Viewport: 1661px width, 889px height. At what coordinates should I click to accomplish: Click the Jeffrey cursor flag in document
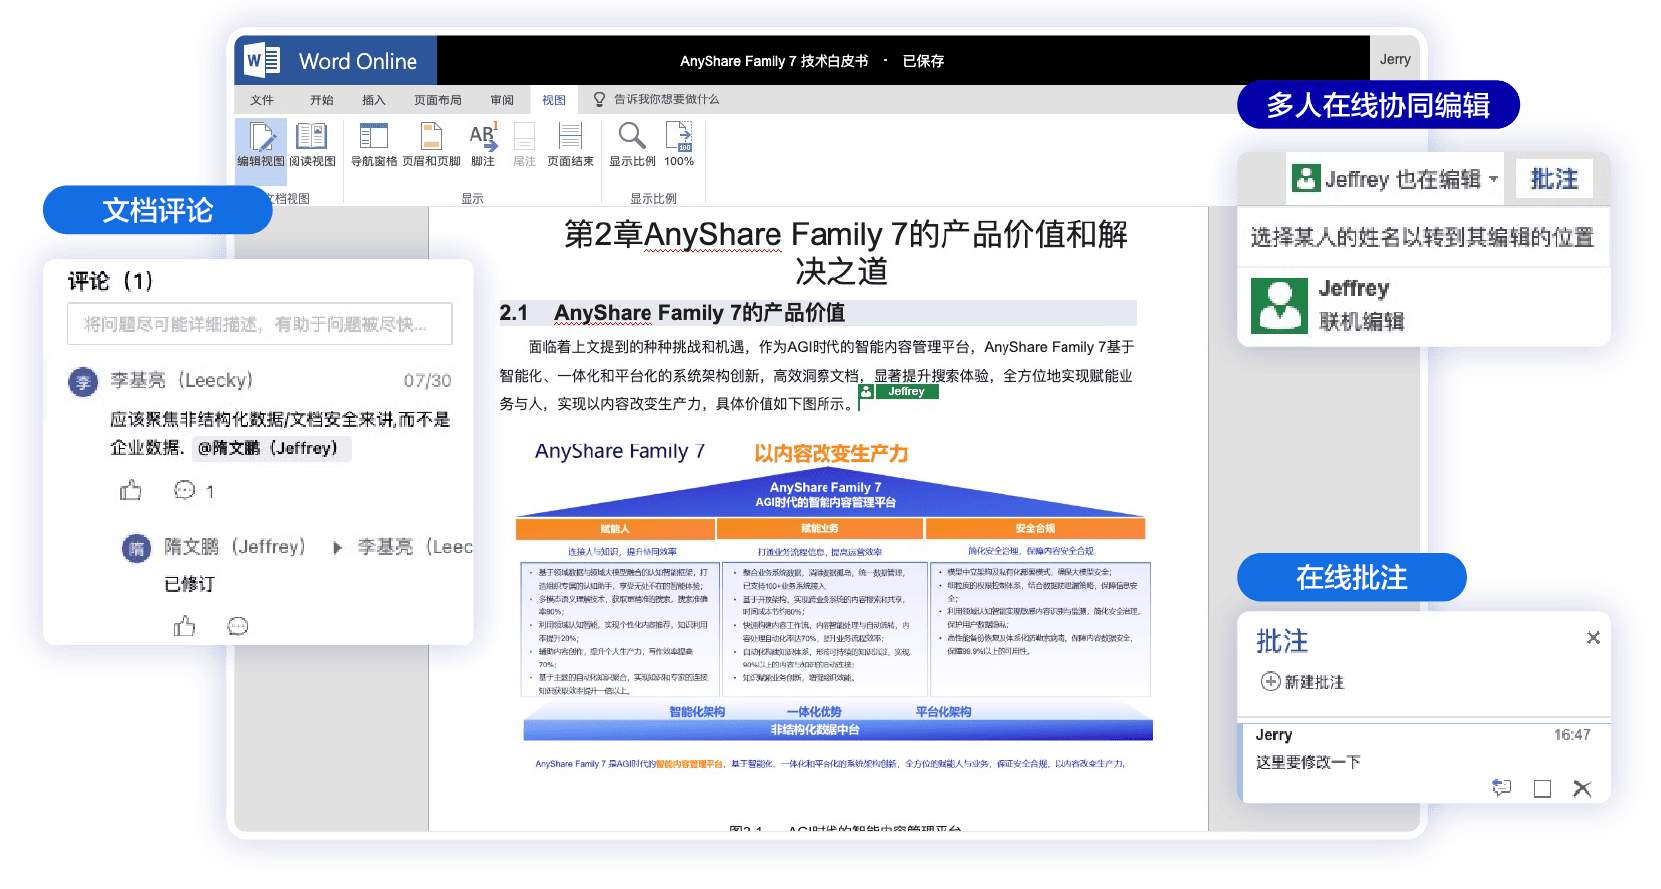pos(899,392)
